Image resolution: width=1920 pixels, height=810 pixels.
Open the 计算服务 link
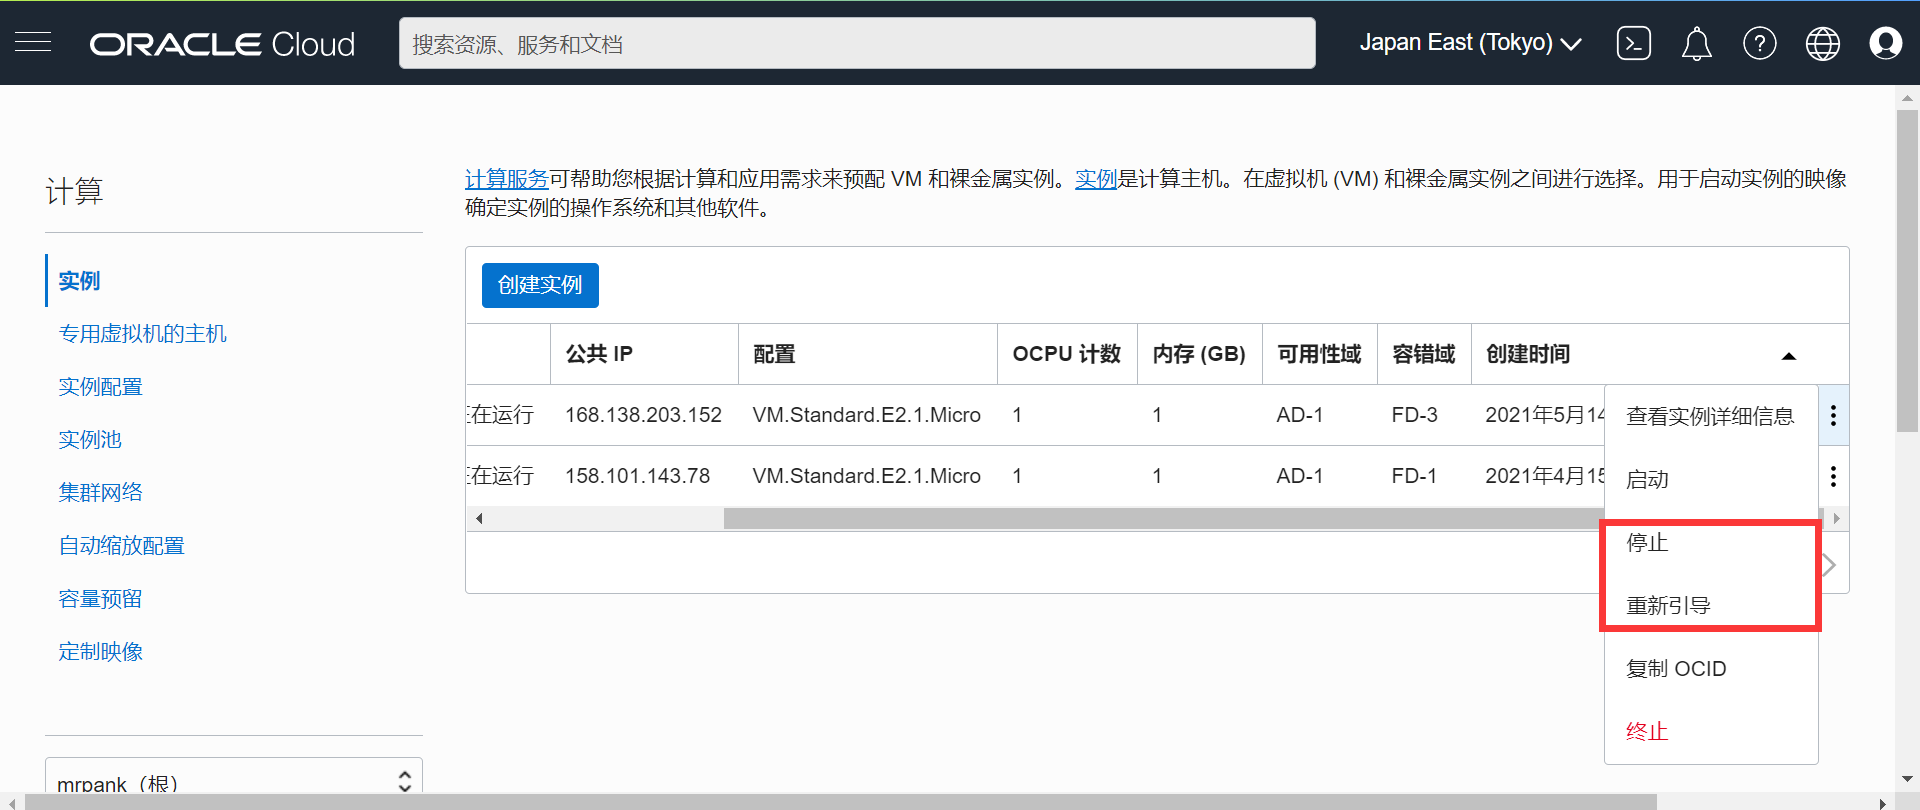coord(506,179)
